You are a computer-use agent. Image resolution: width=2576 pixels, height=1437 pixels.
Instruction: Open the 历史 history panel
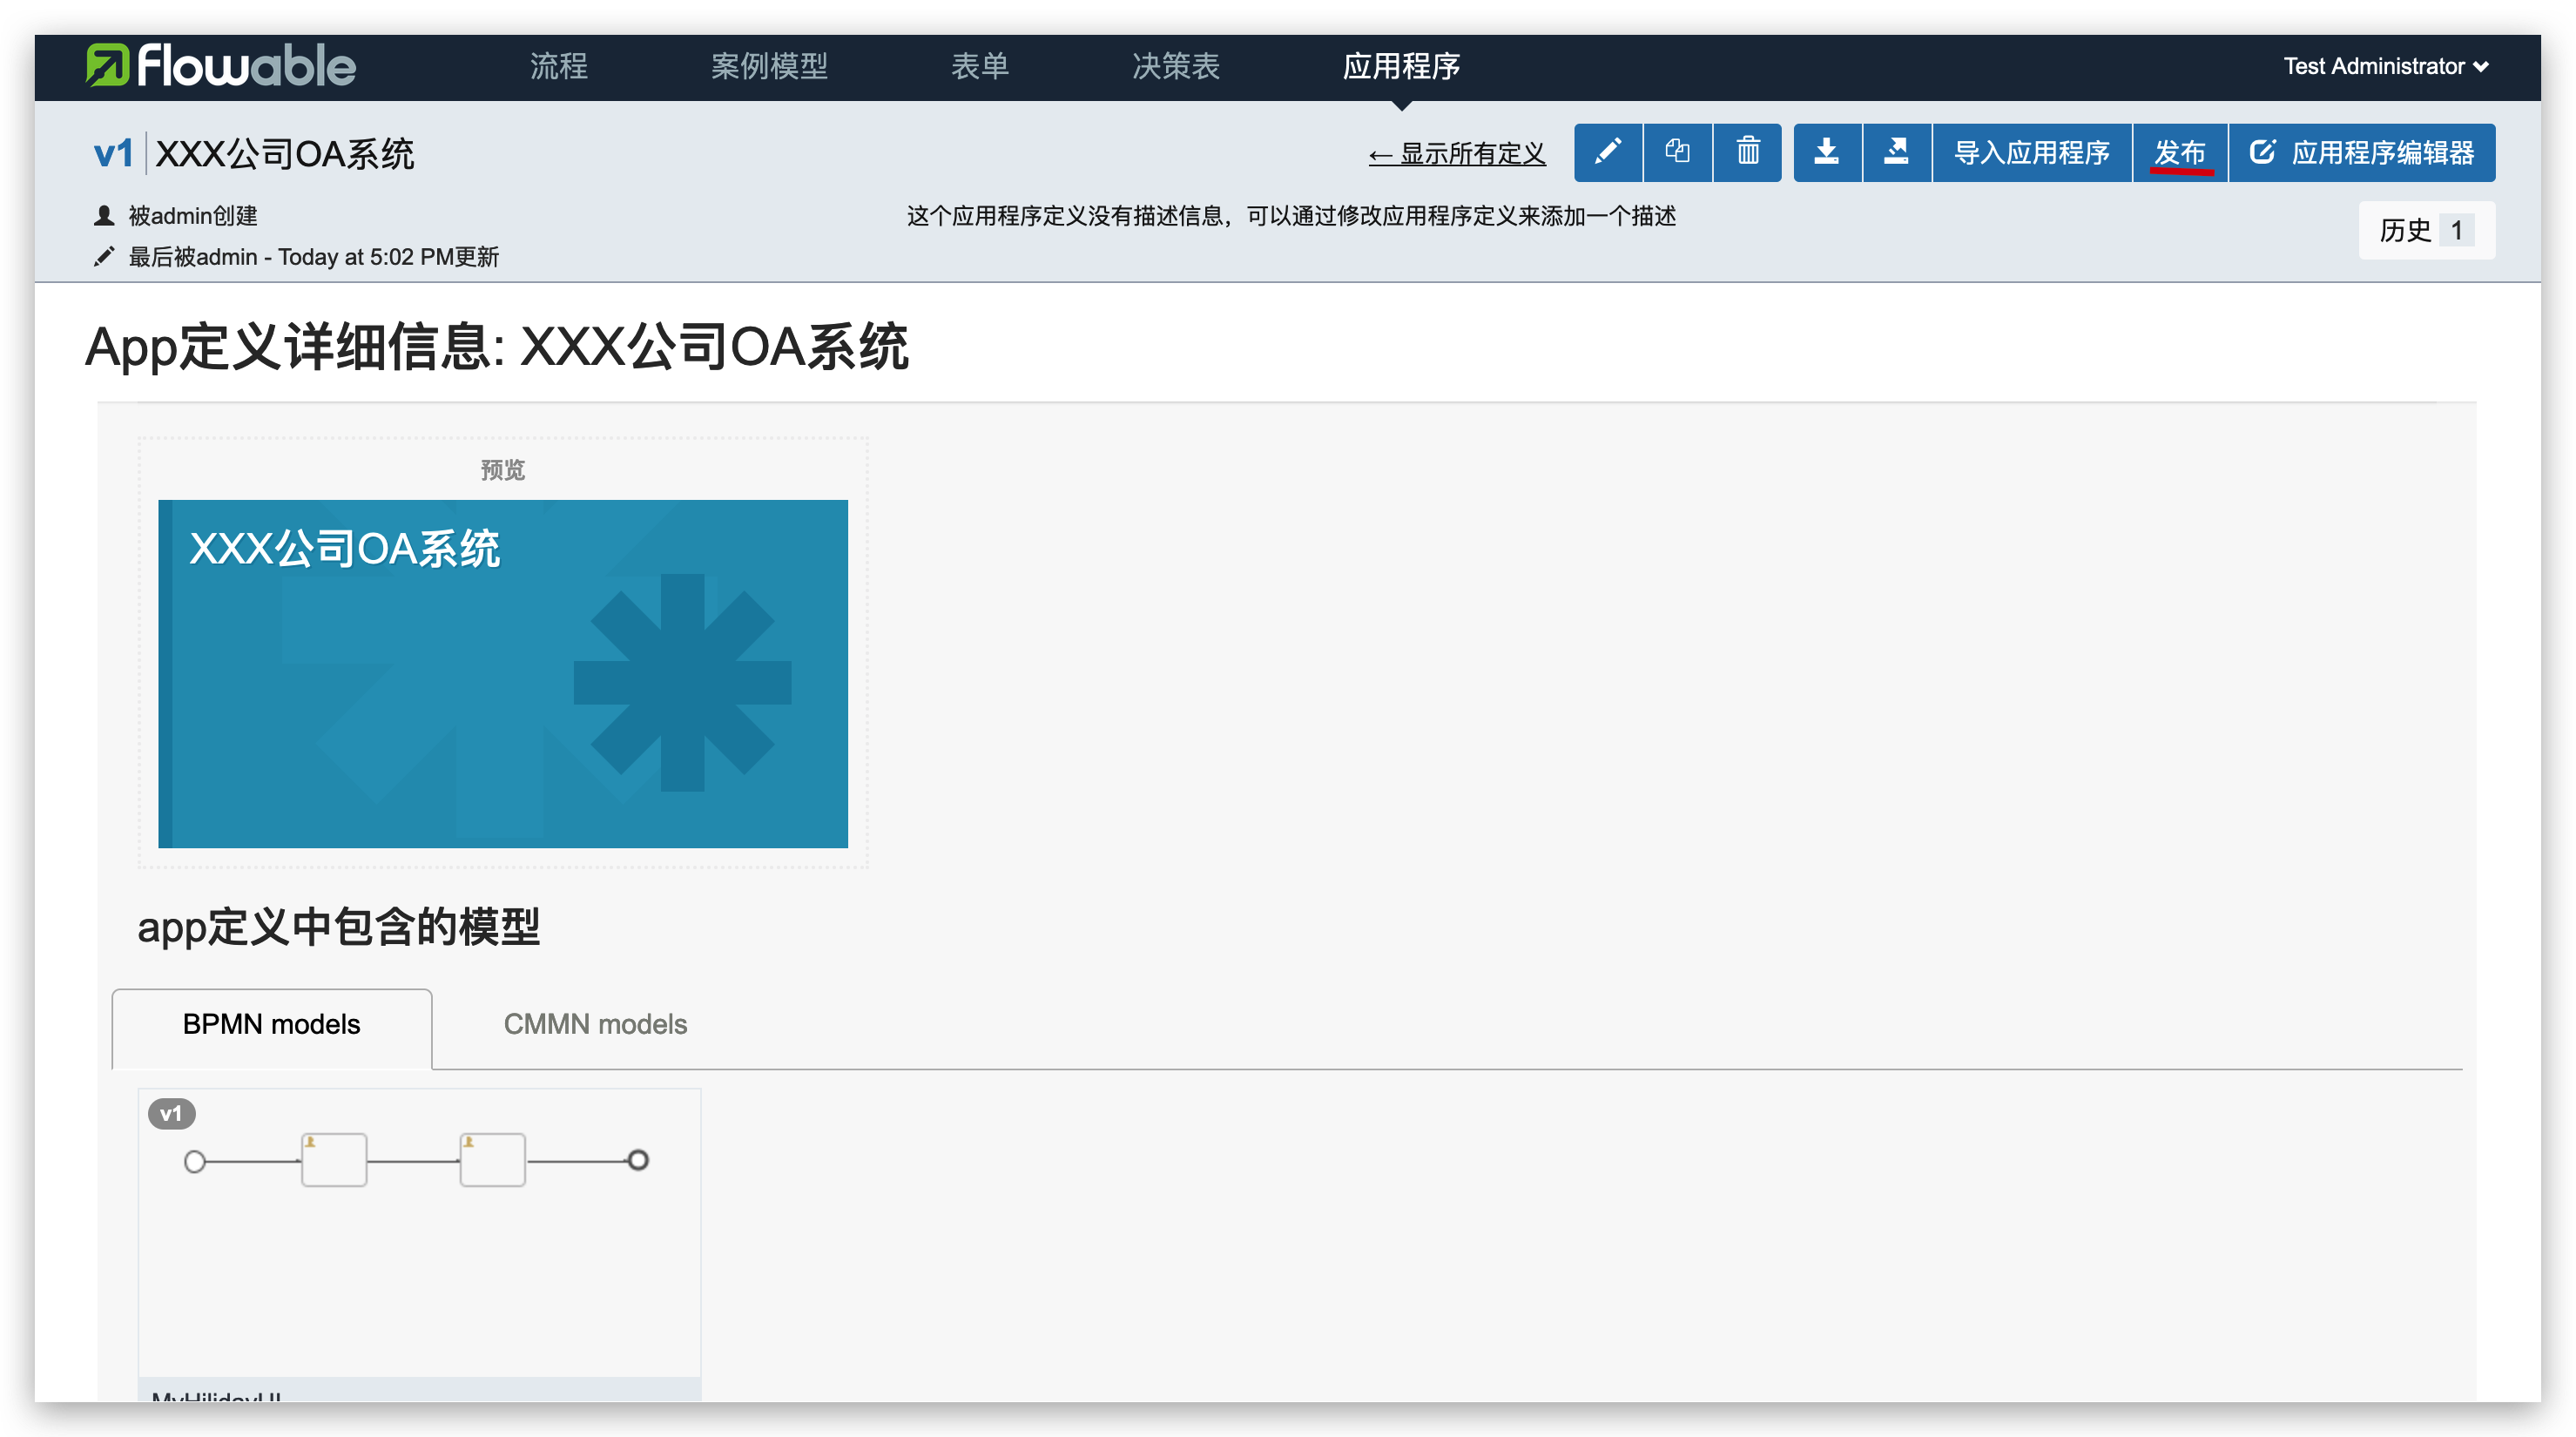coord(2426,229)
